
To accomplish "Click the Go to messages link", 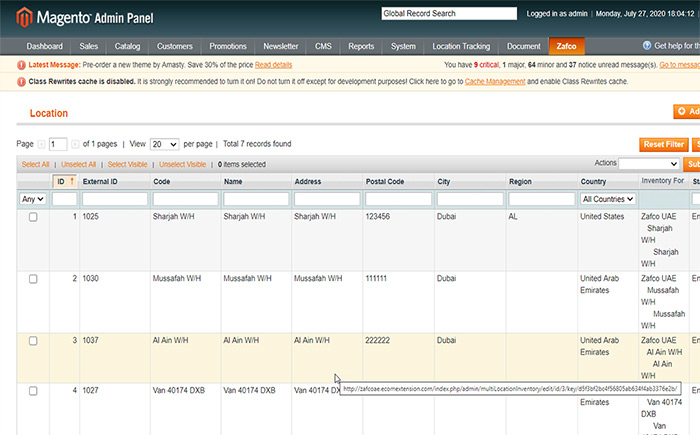I will [x=679, y=65].
